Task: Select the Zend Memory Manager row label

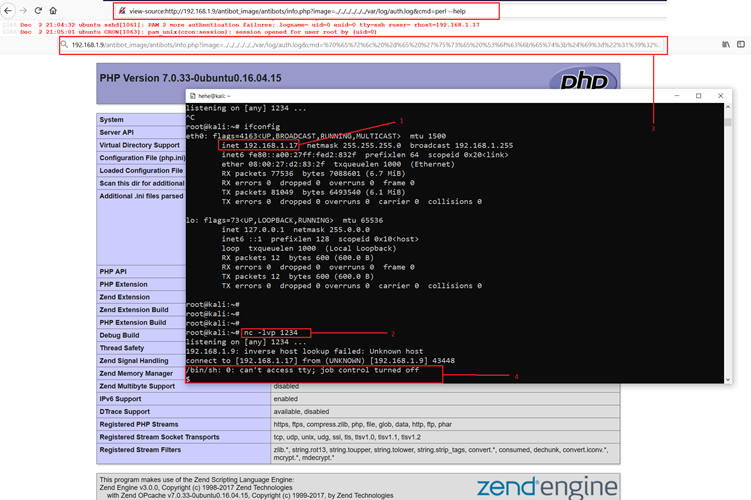Action: coord(139,372)
